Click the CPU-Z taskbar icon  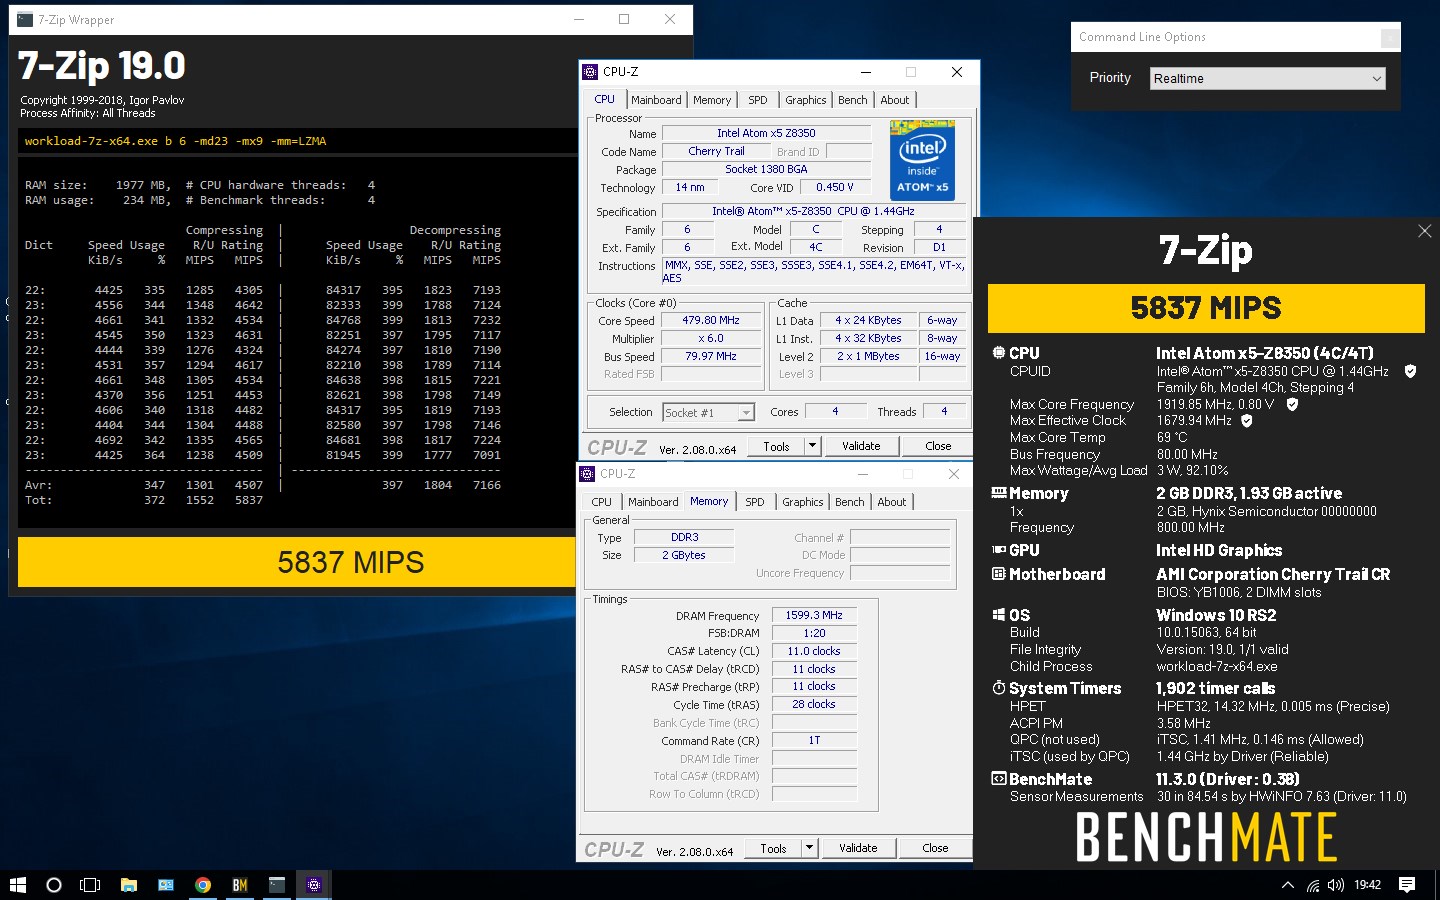pos(314,885)
